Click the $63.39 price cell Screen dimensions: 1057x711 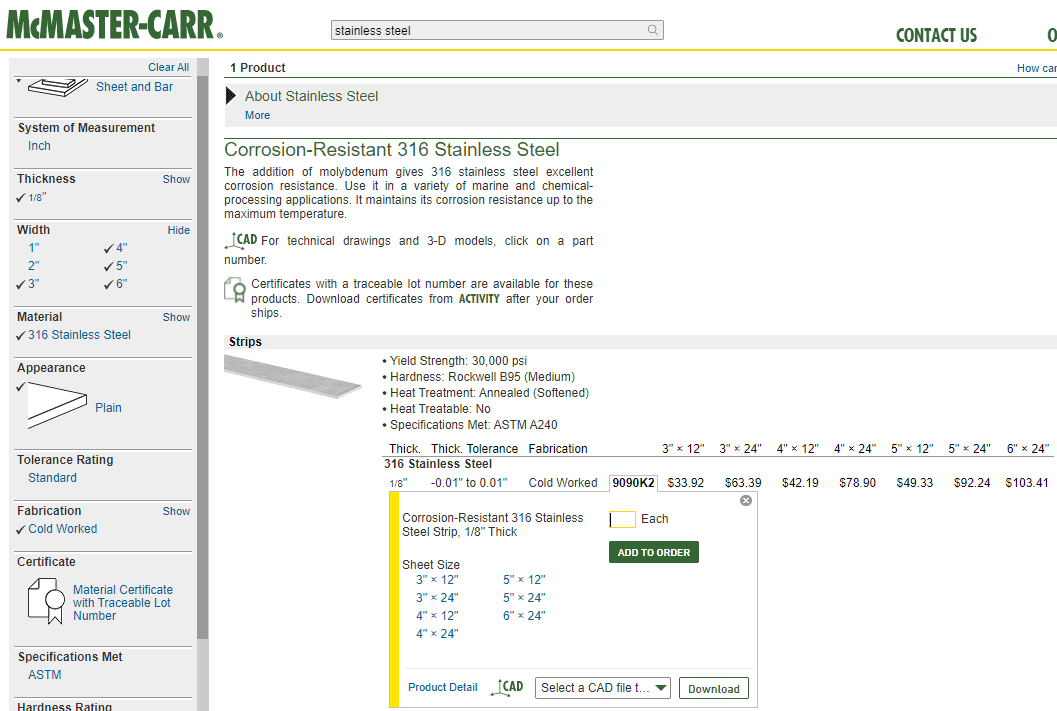pyautogui.click(x=743, y=483)
